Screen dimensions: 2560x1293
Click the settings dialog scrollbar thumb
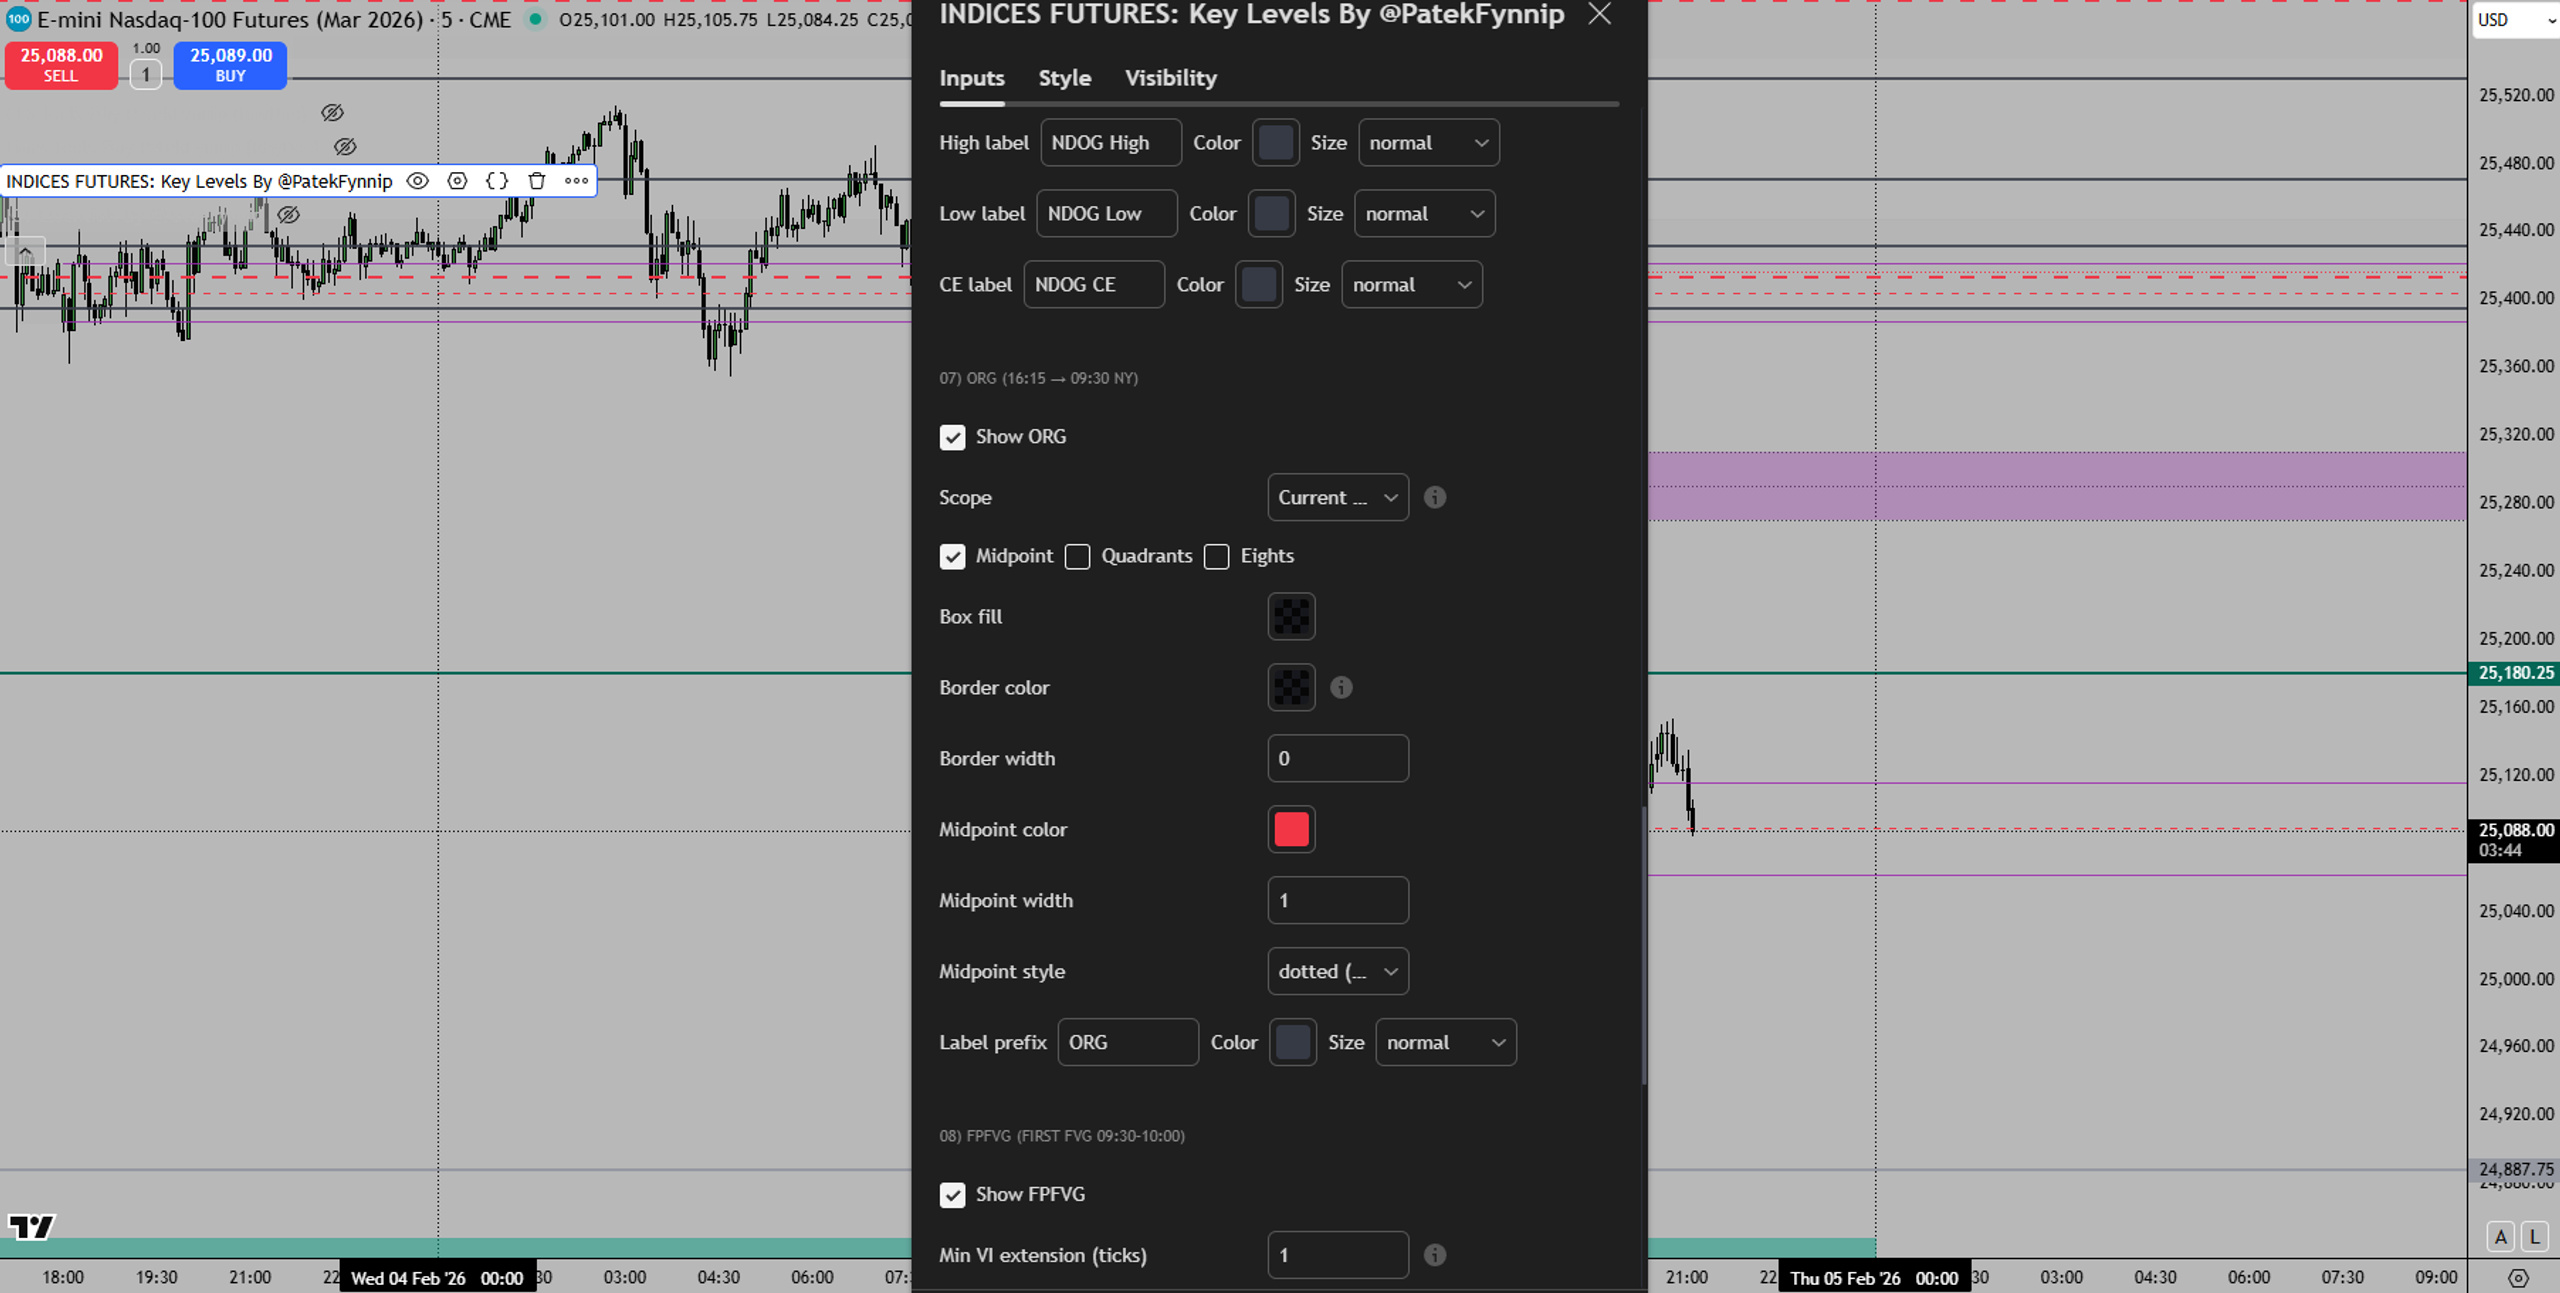tap(1644, 946)
